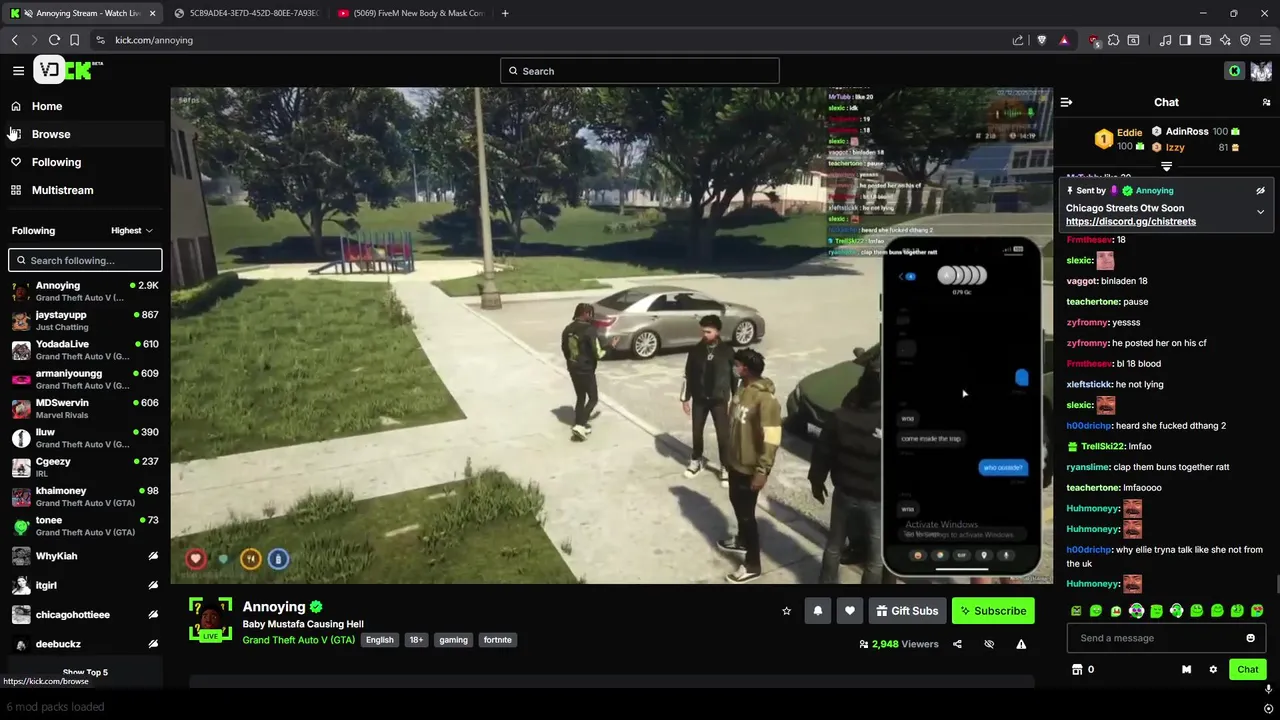
Task: Collapse the chat panel
Action: pos(1066,102)
